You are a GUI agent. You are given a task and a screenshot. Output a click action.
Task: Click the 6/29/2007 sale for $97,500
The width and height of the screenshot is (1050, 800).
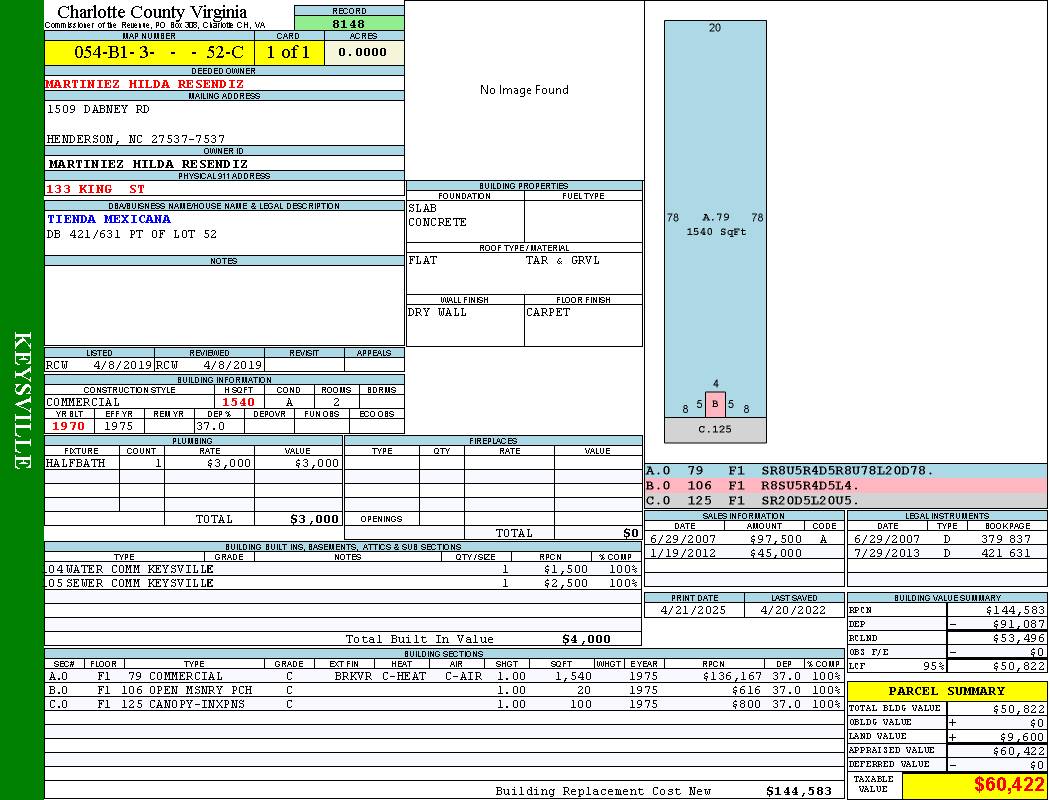(x=743, y=539)
